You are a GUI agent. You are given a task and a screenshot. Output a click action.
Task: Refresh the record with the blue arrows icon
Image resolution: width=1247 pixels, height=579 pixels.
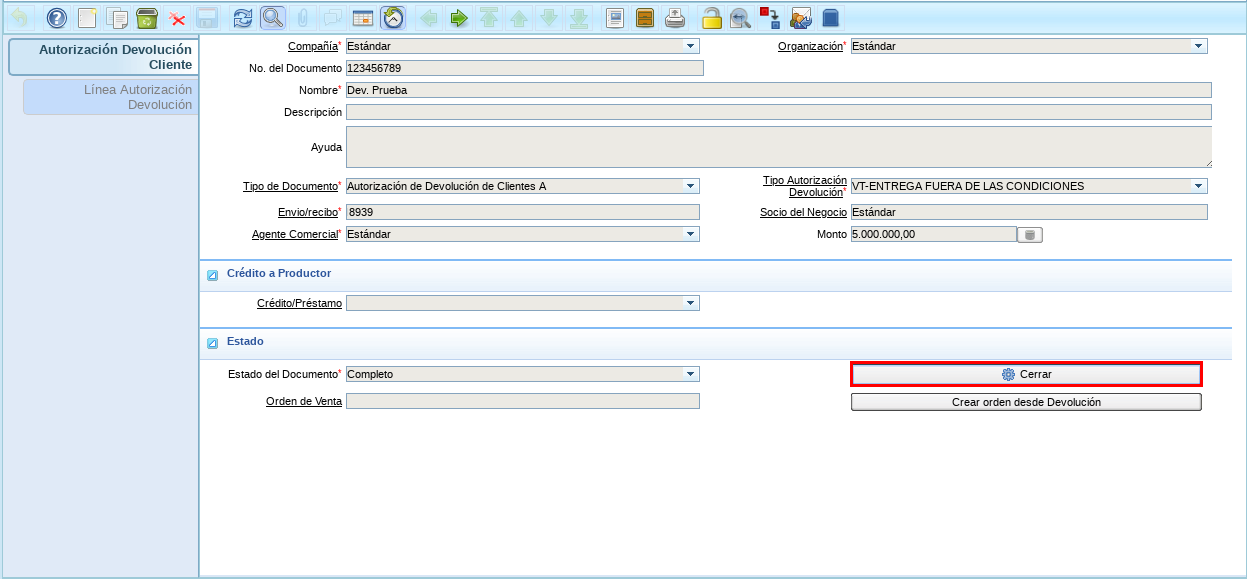coord(243,18)
